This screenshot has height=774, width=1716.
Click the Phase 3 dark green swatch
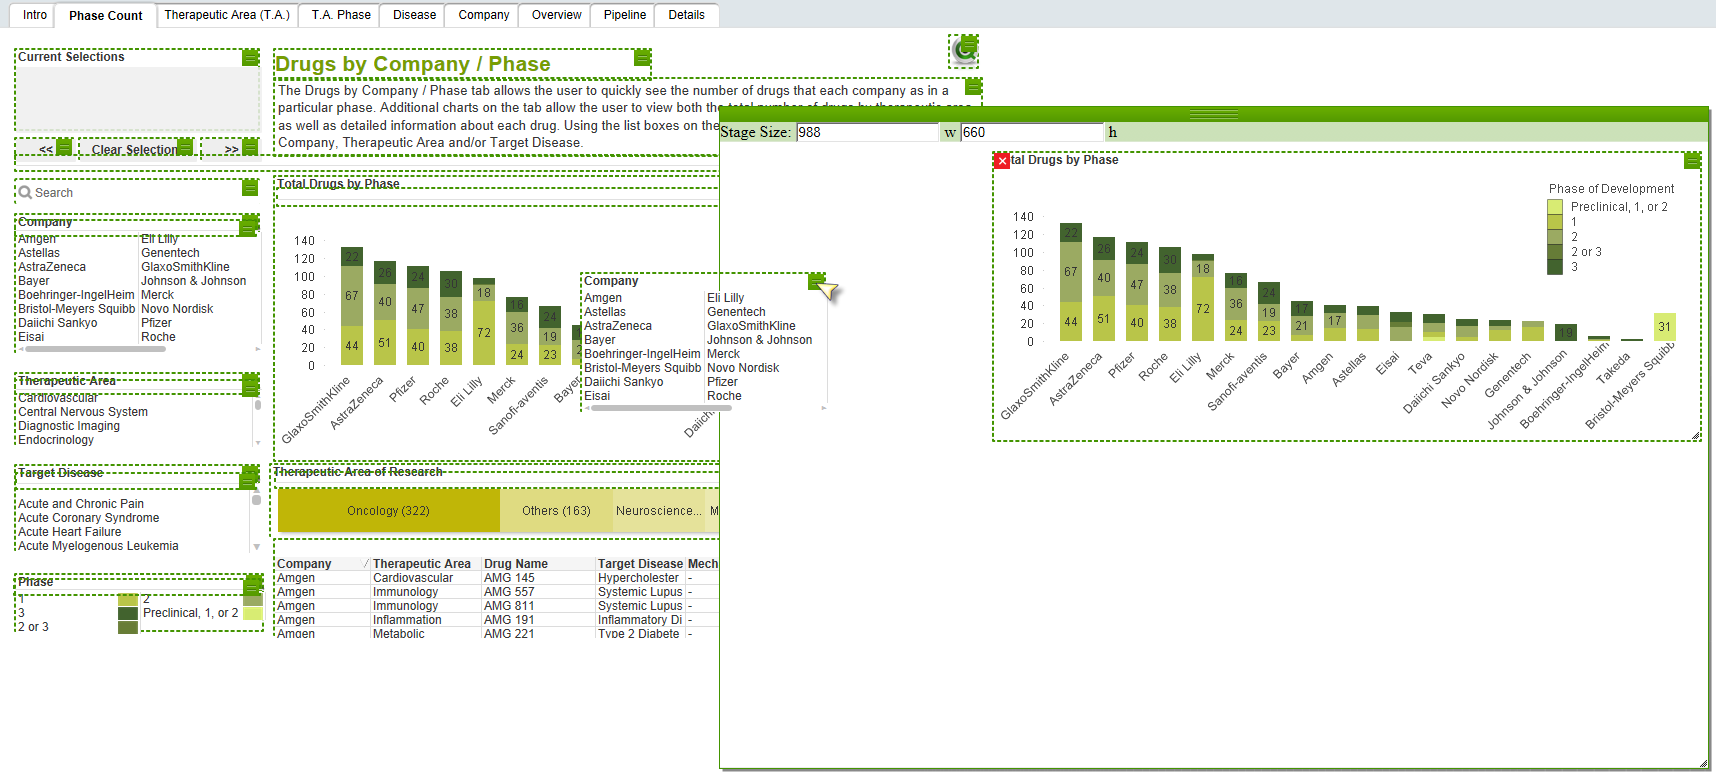(128, 613)
